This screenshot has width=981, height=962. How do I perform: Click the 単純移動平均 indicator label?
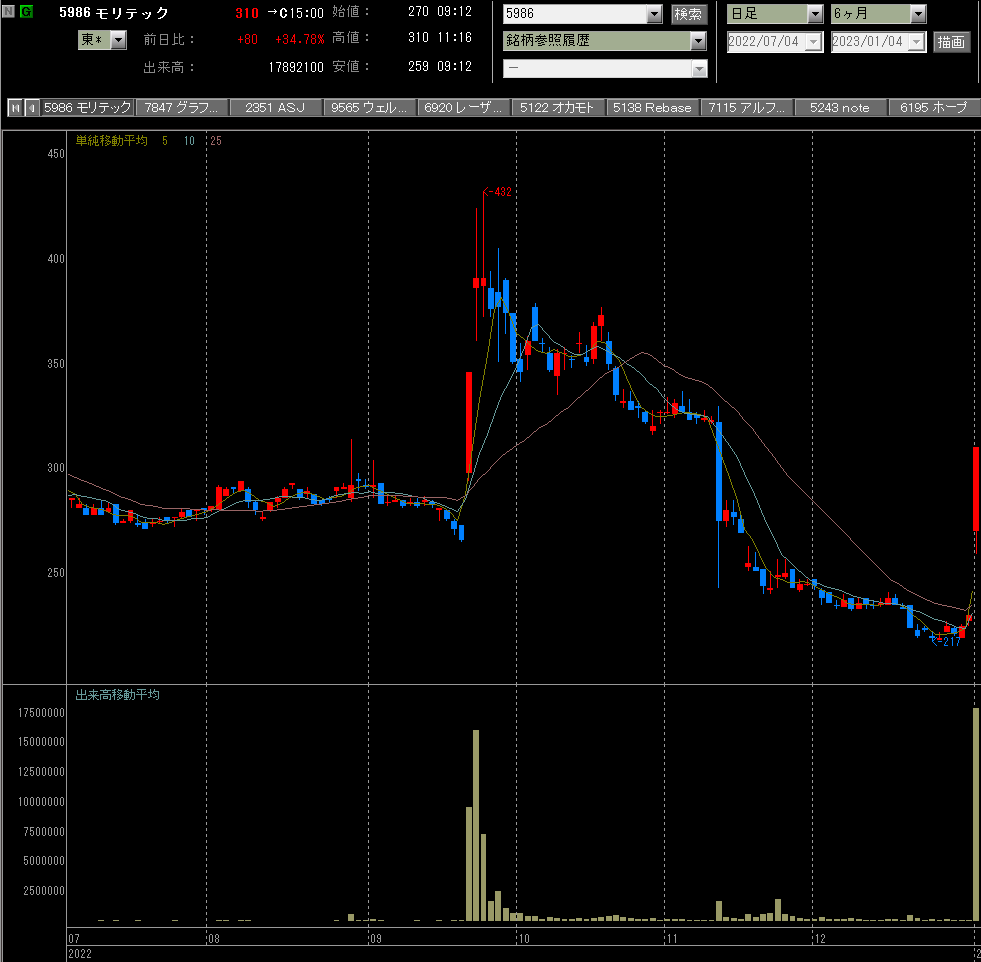point(111,141)
